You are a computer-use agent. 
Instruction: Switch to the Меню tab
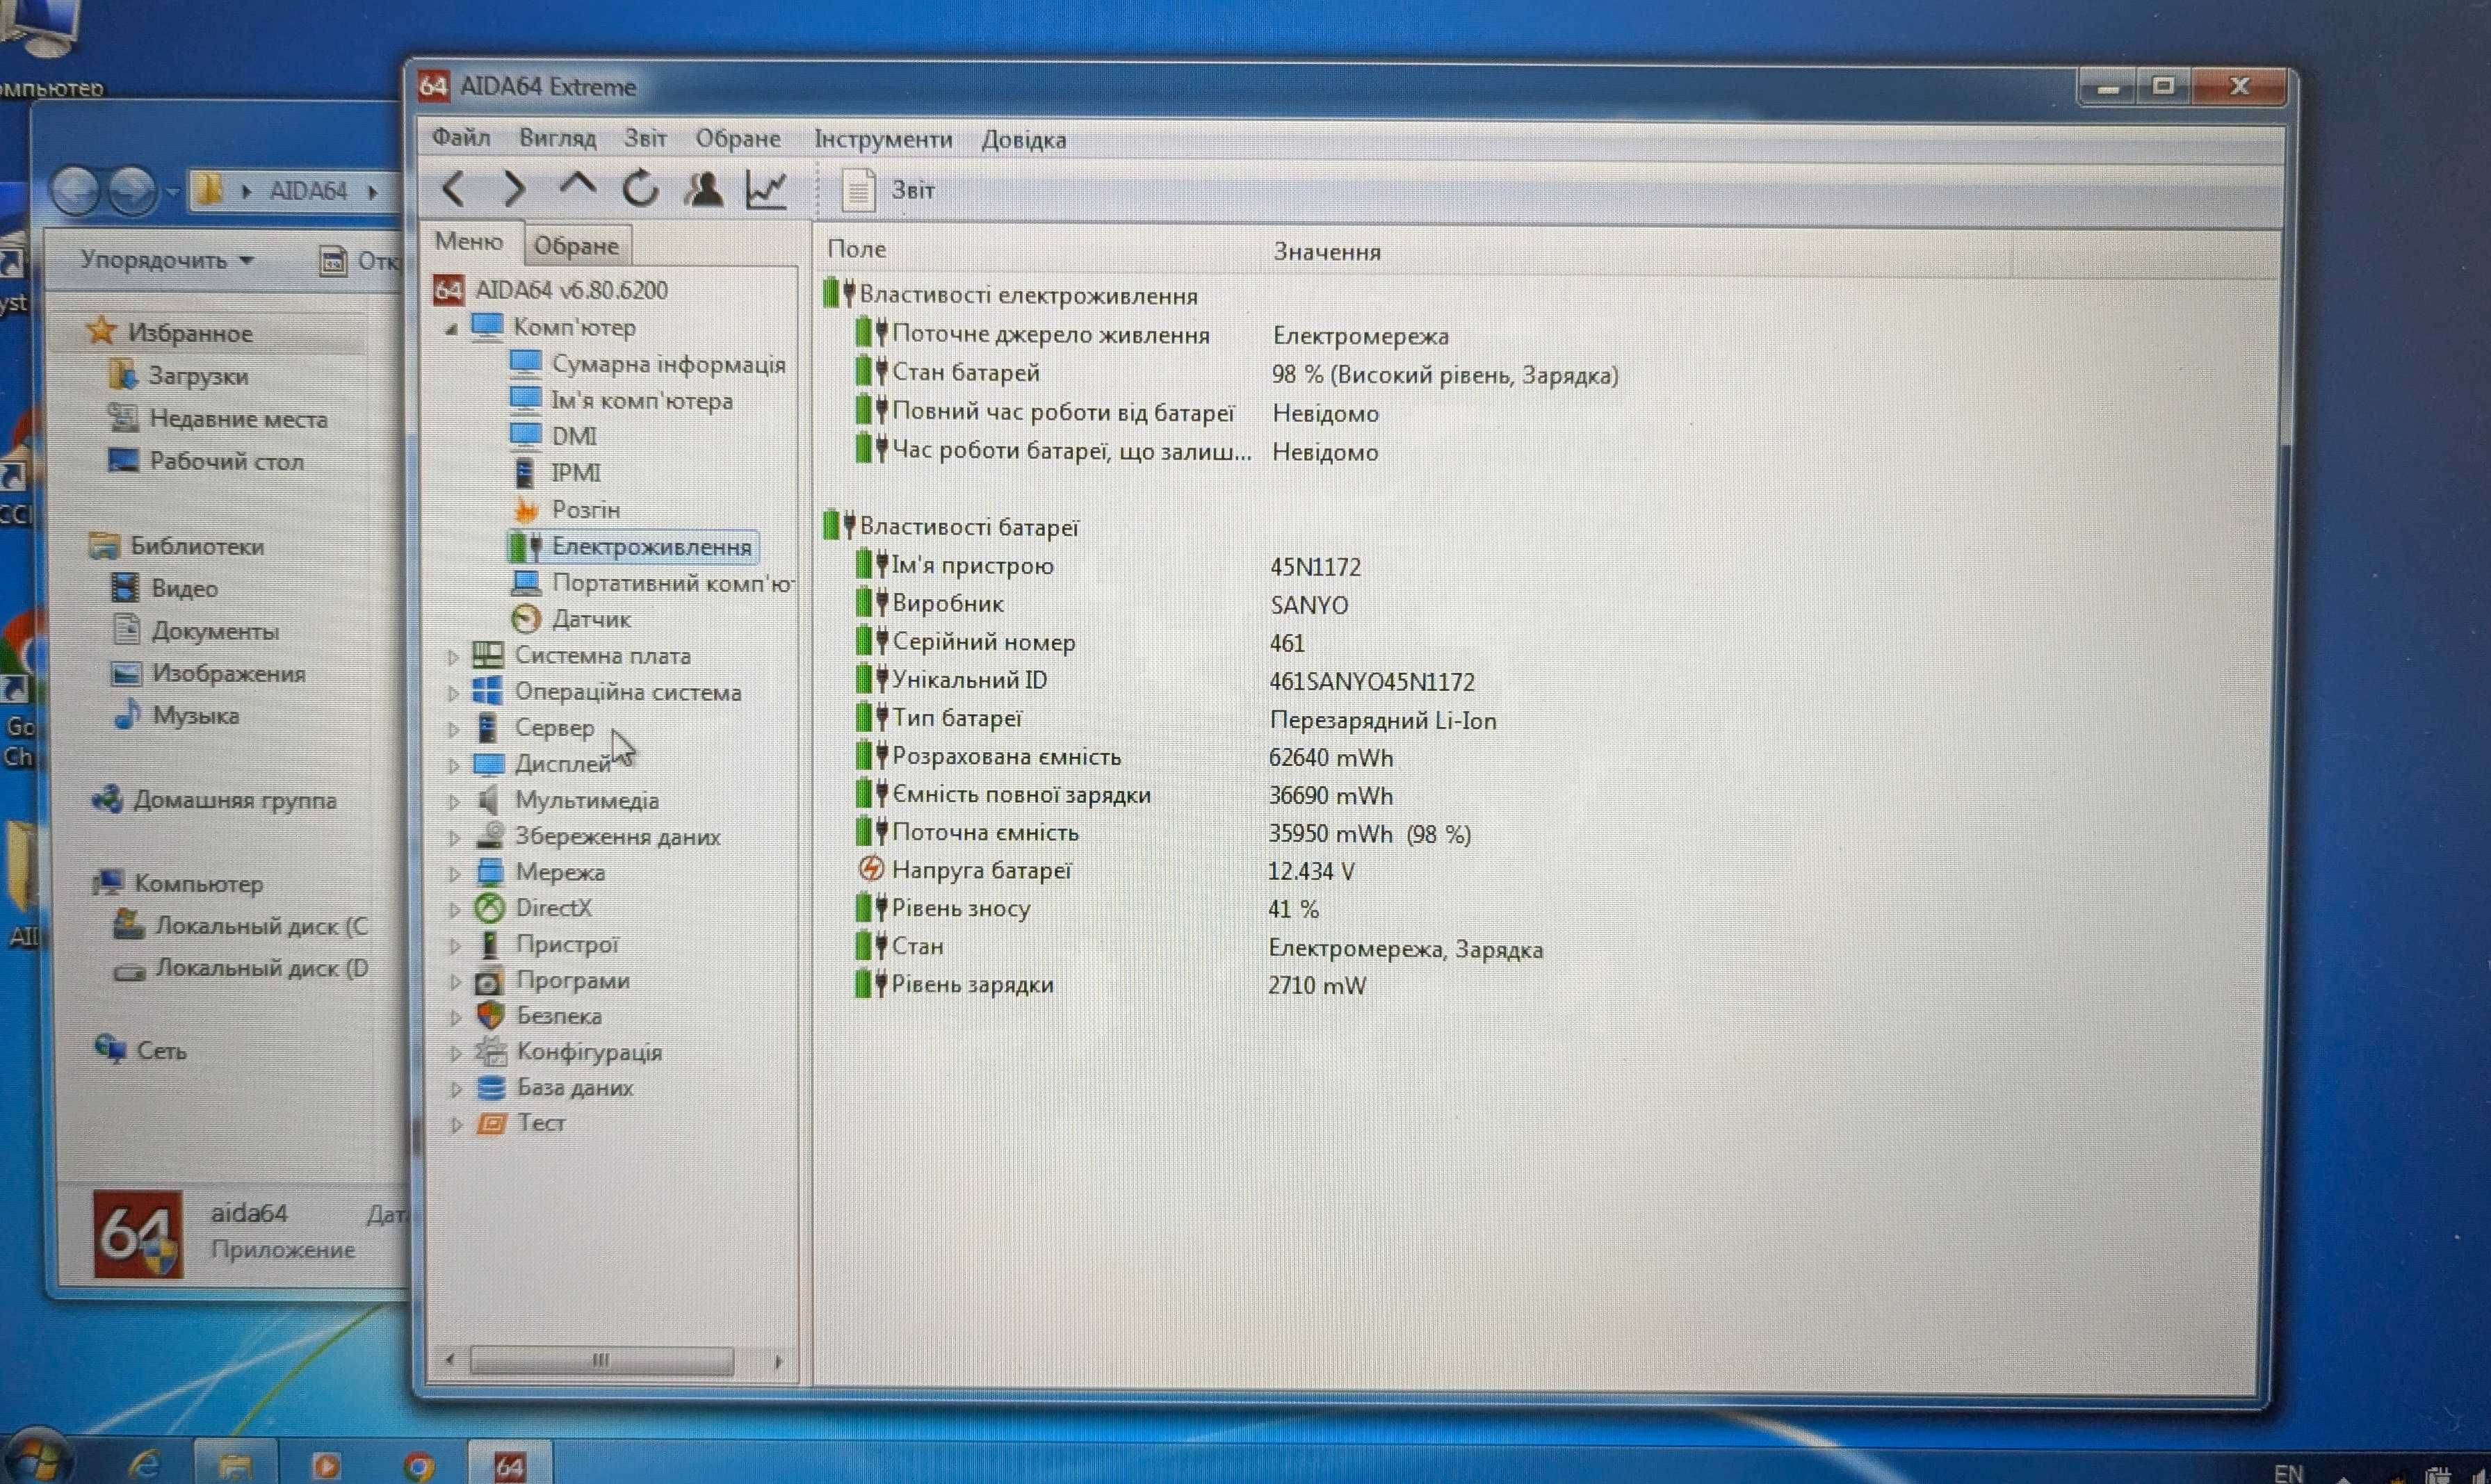click(x=469, y=242)
